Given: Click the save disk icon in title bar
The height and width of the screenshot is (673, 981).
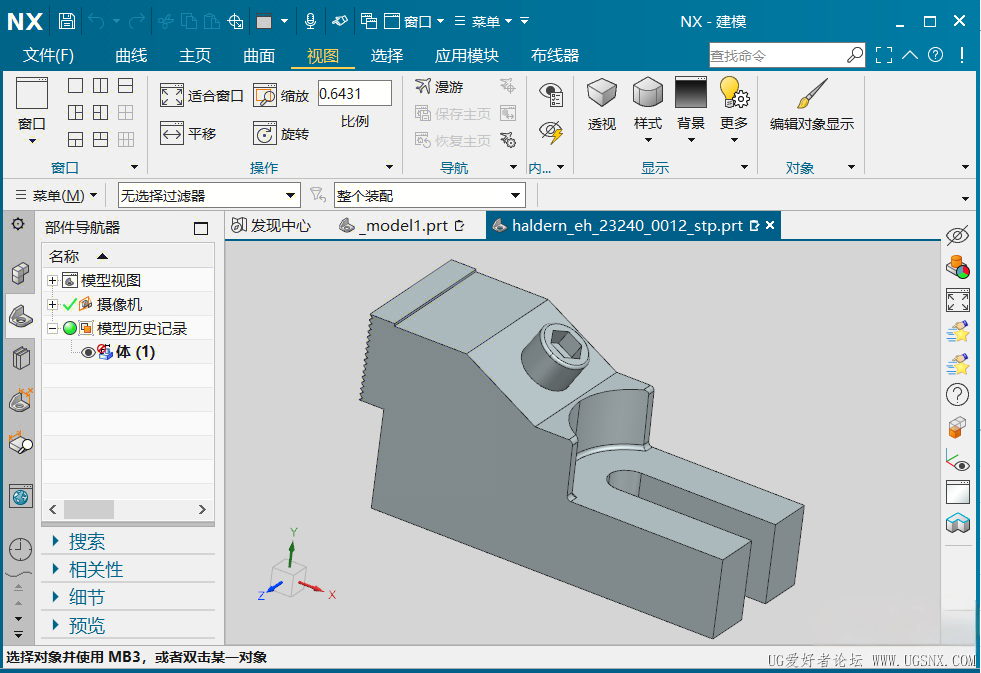Looking at the screenshot, I should click(66, 21).
